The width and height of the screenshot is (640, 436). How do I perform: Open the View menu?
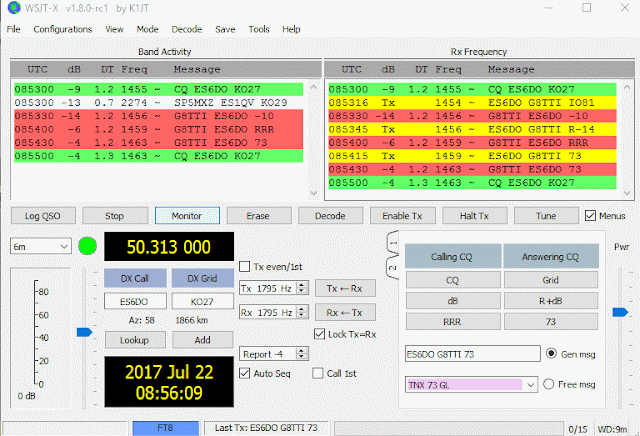pyautogui.click(x=114, y=29)
